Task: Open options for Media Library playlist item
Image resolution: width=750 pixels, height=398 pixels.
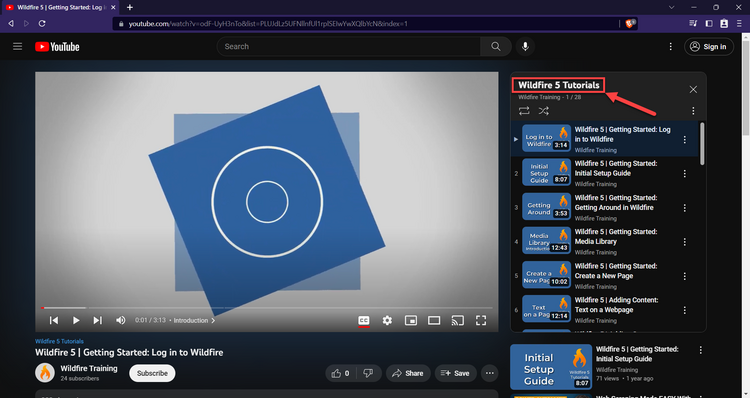Action: (684, 242)
